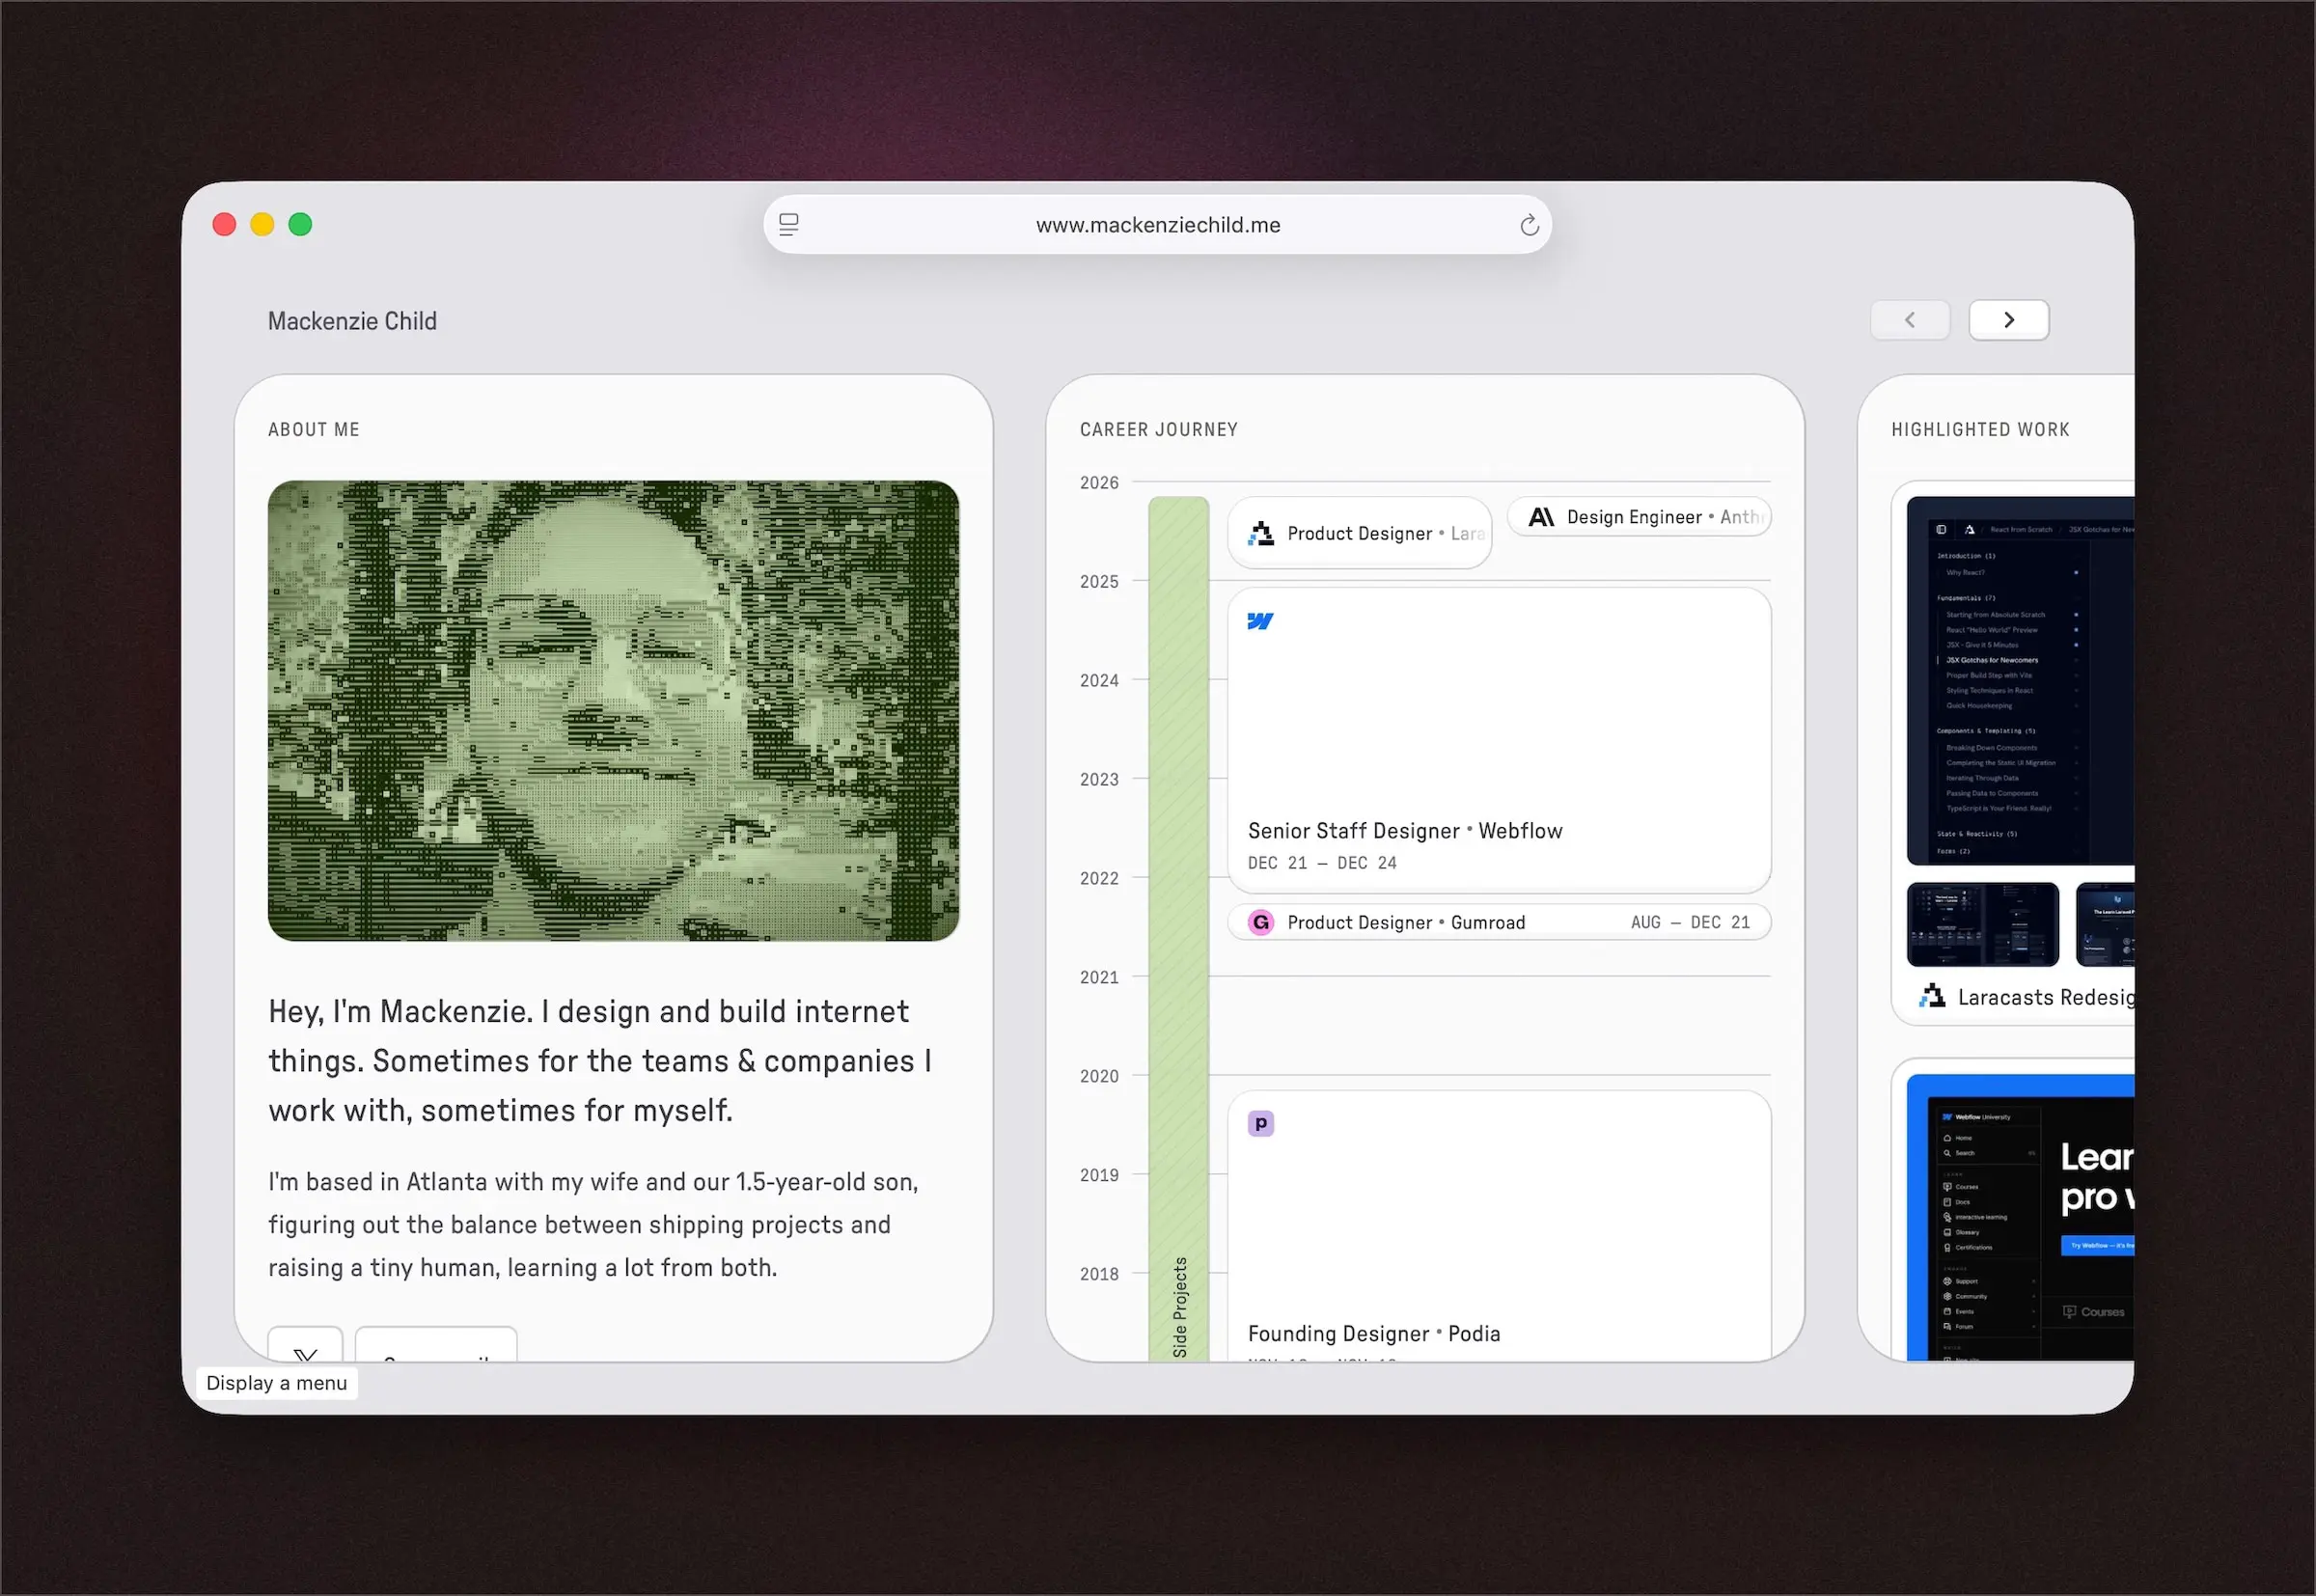The image size is (2316, 1596).
Task: Open the Webflow University work thumbnail
Action: [2020, 1215]
